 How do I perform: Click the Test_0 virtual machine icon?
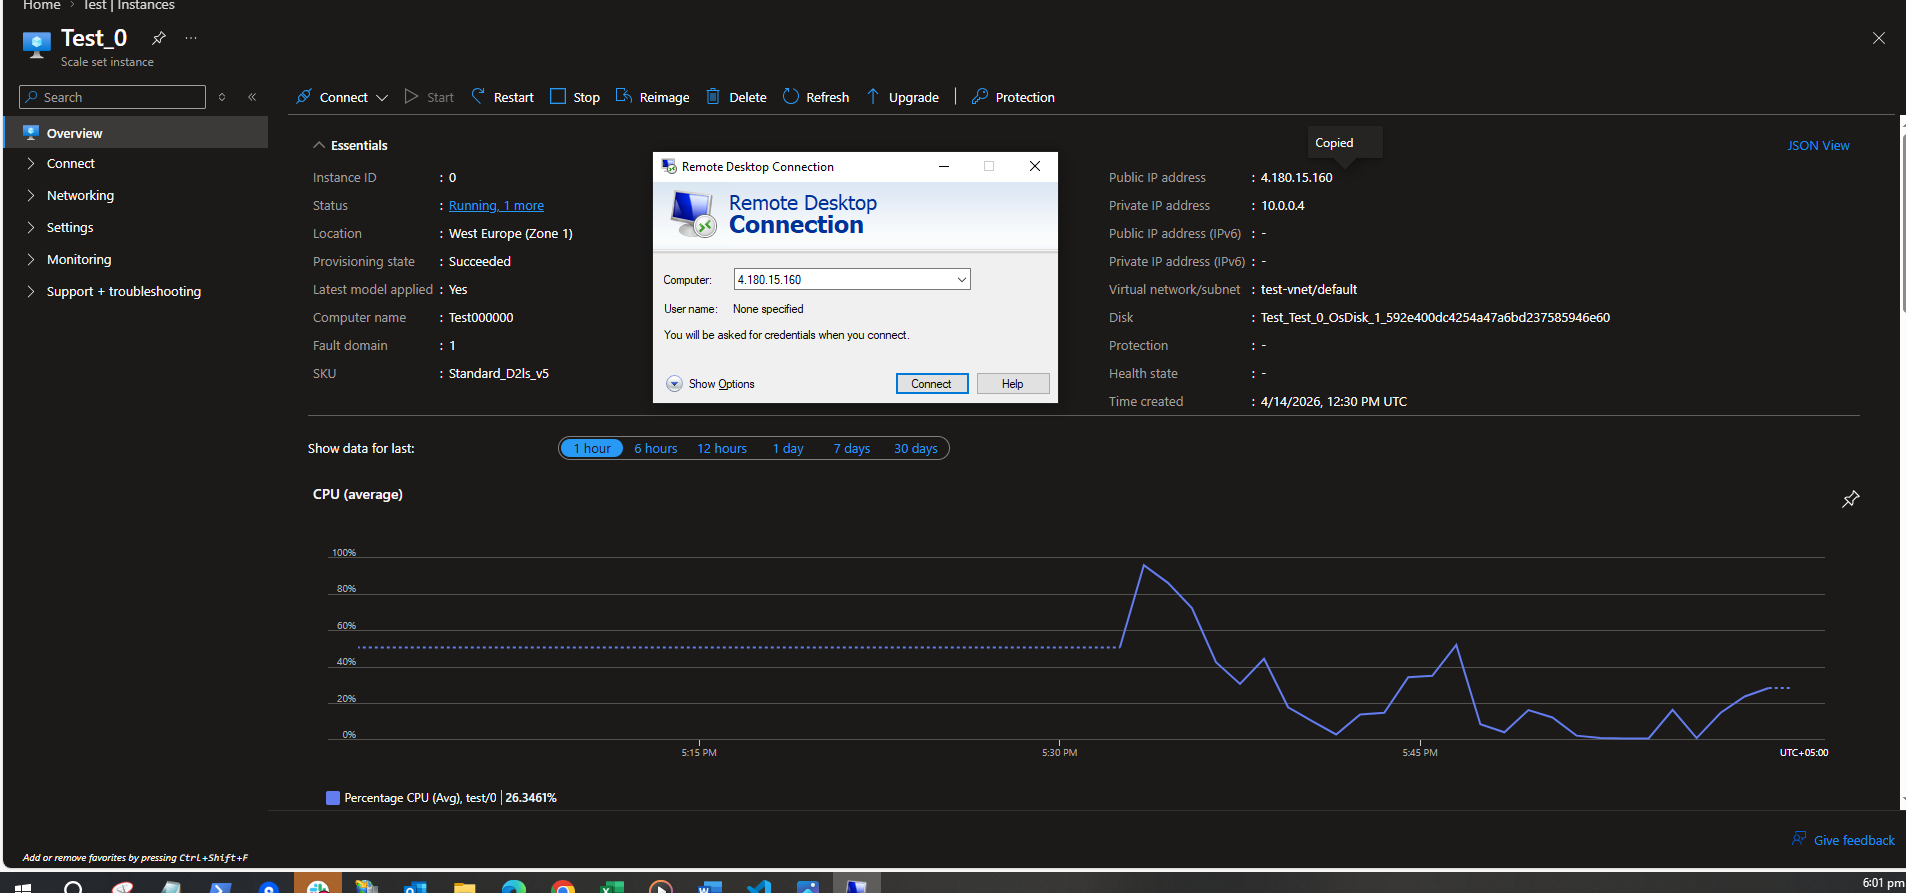pyautogui.click(x=37, y=45)
